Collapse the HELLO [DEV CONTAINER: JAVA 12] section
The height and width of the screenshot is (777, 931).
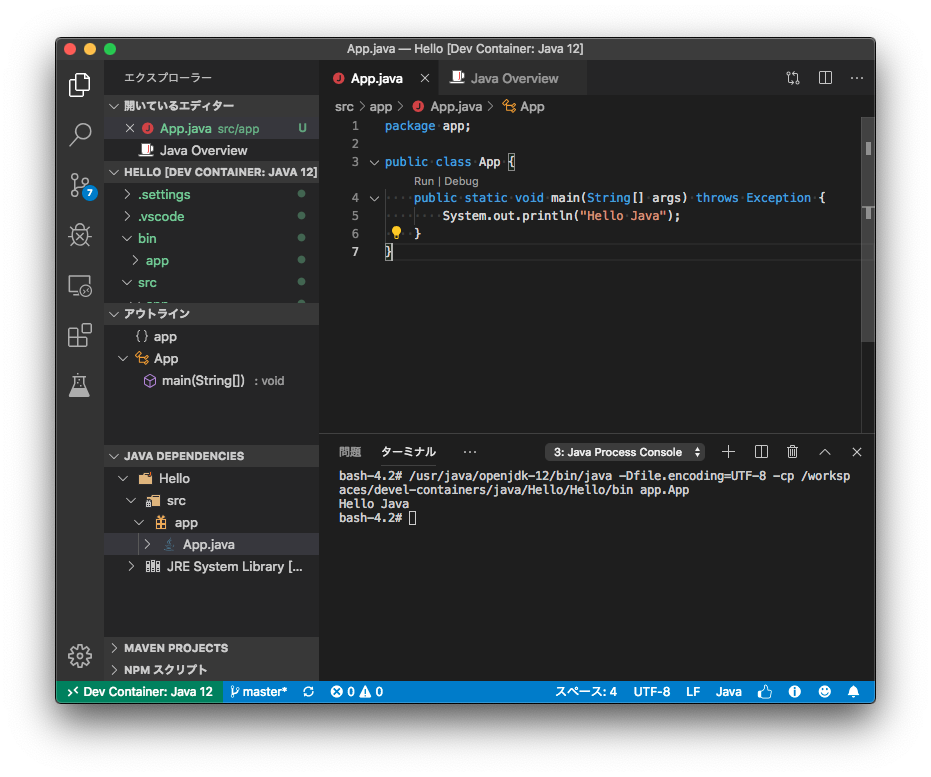pos(114,172)
